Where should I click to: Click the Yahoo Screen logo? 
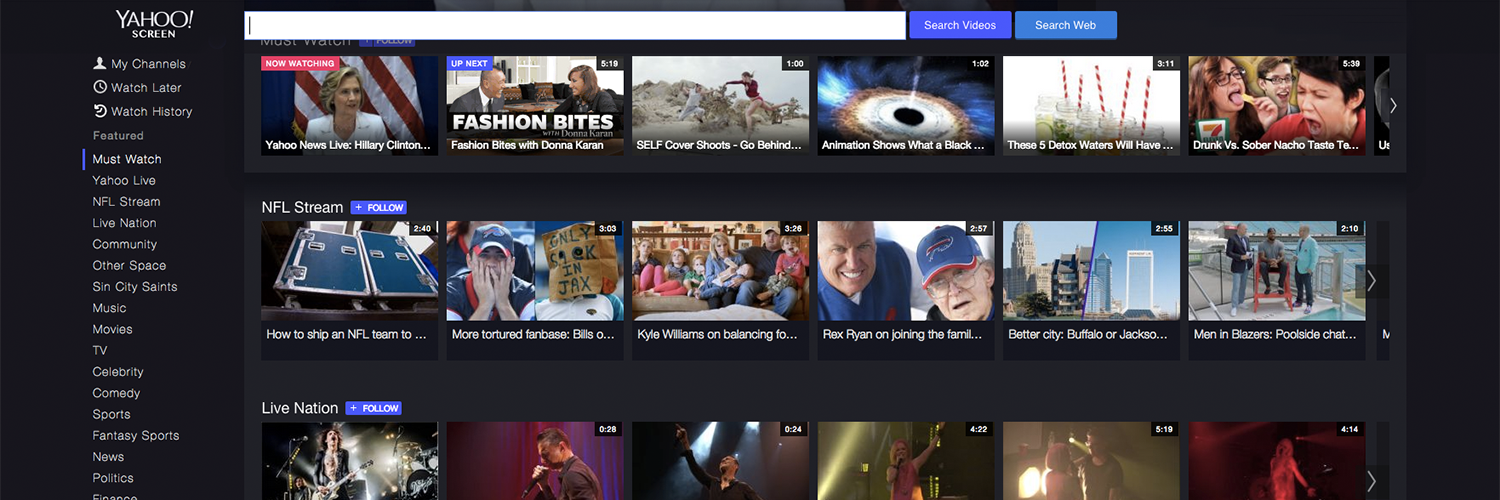point(154,24)
